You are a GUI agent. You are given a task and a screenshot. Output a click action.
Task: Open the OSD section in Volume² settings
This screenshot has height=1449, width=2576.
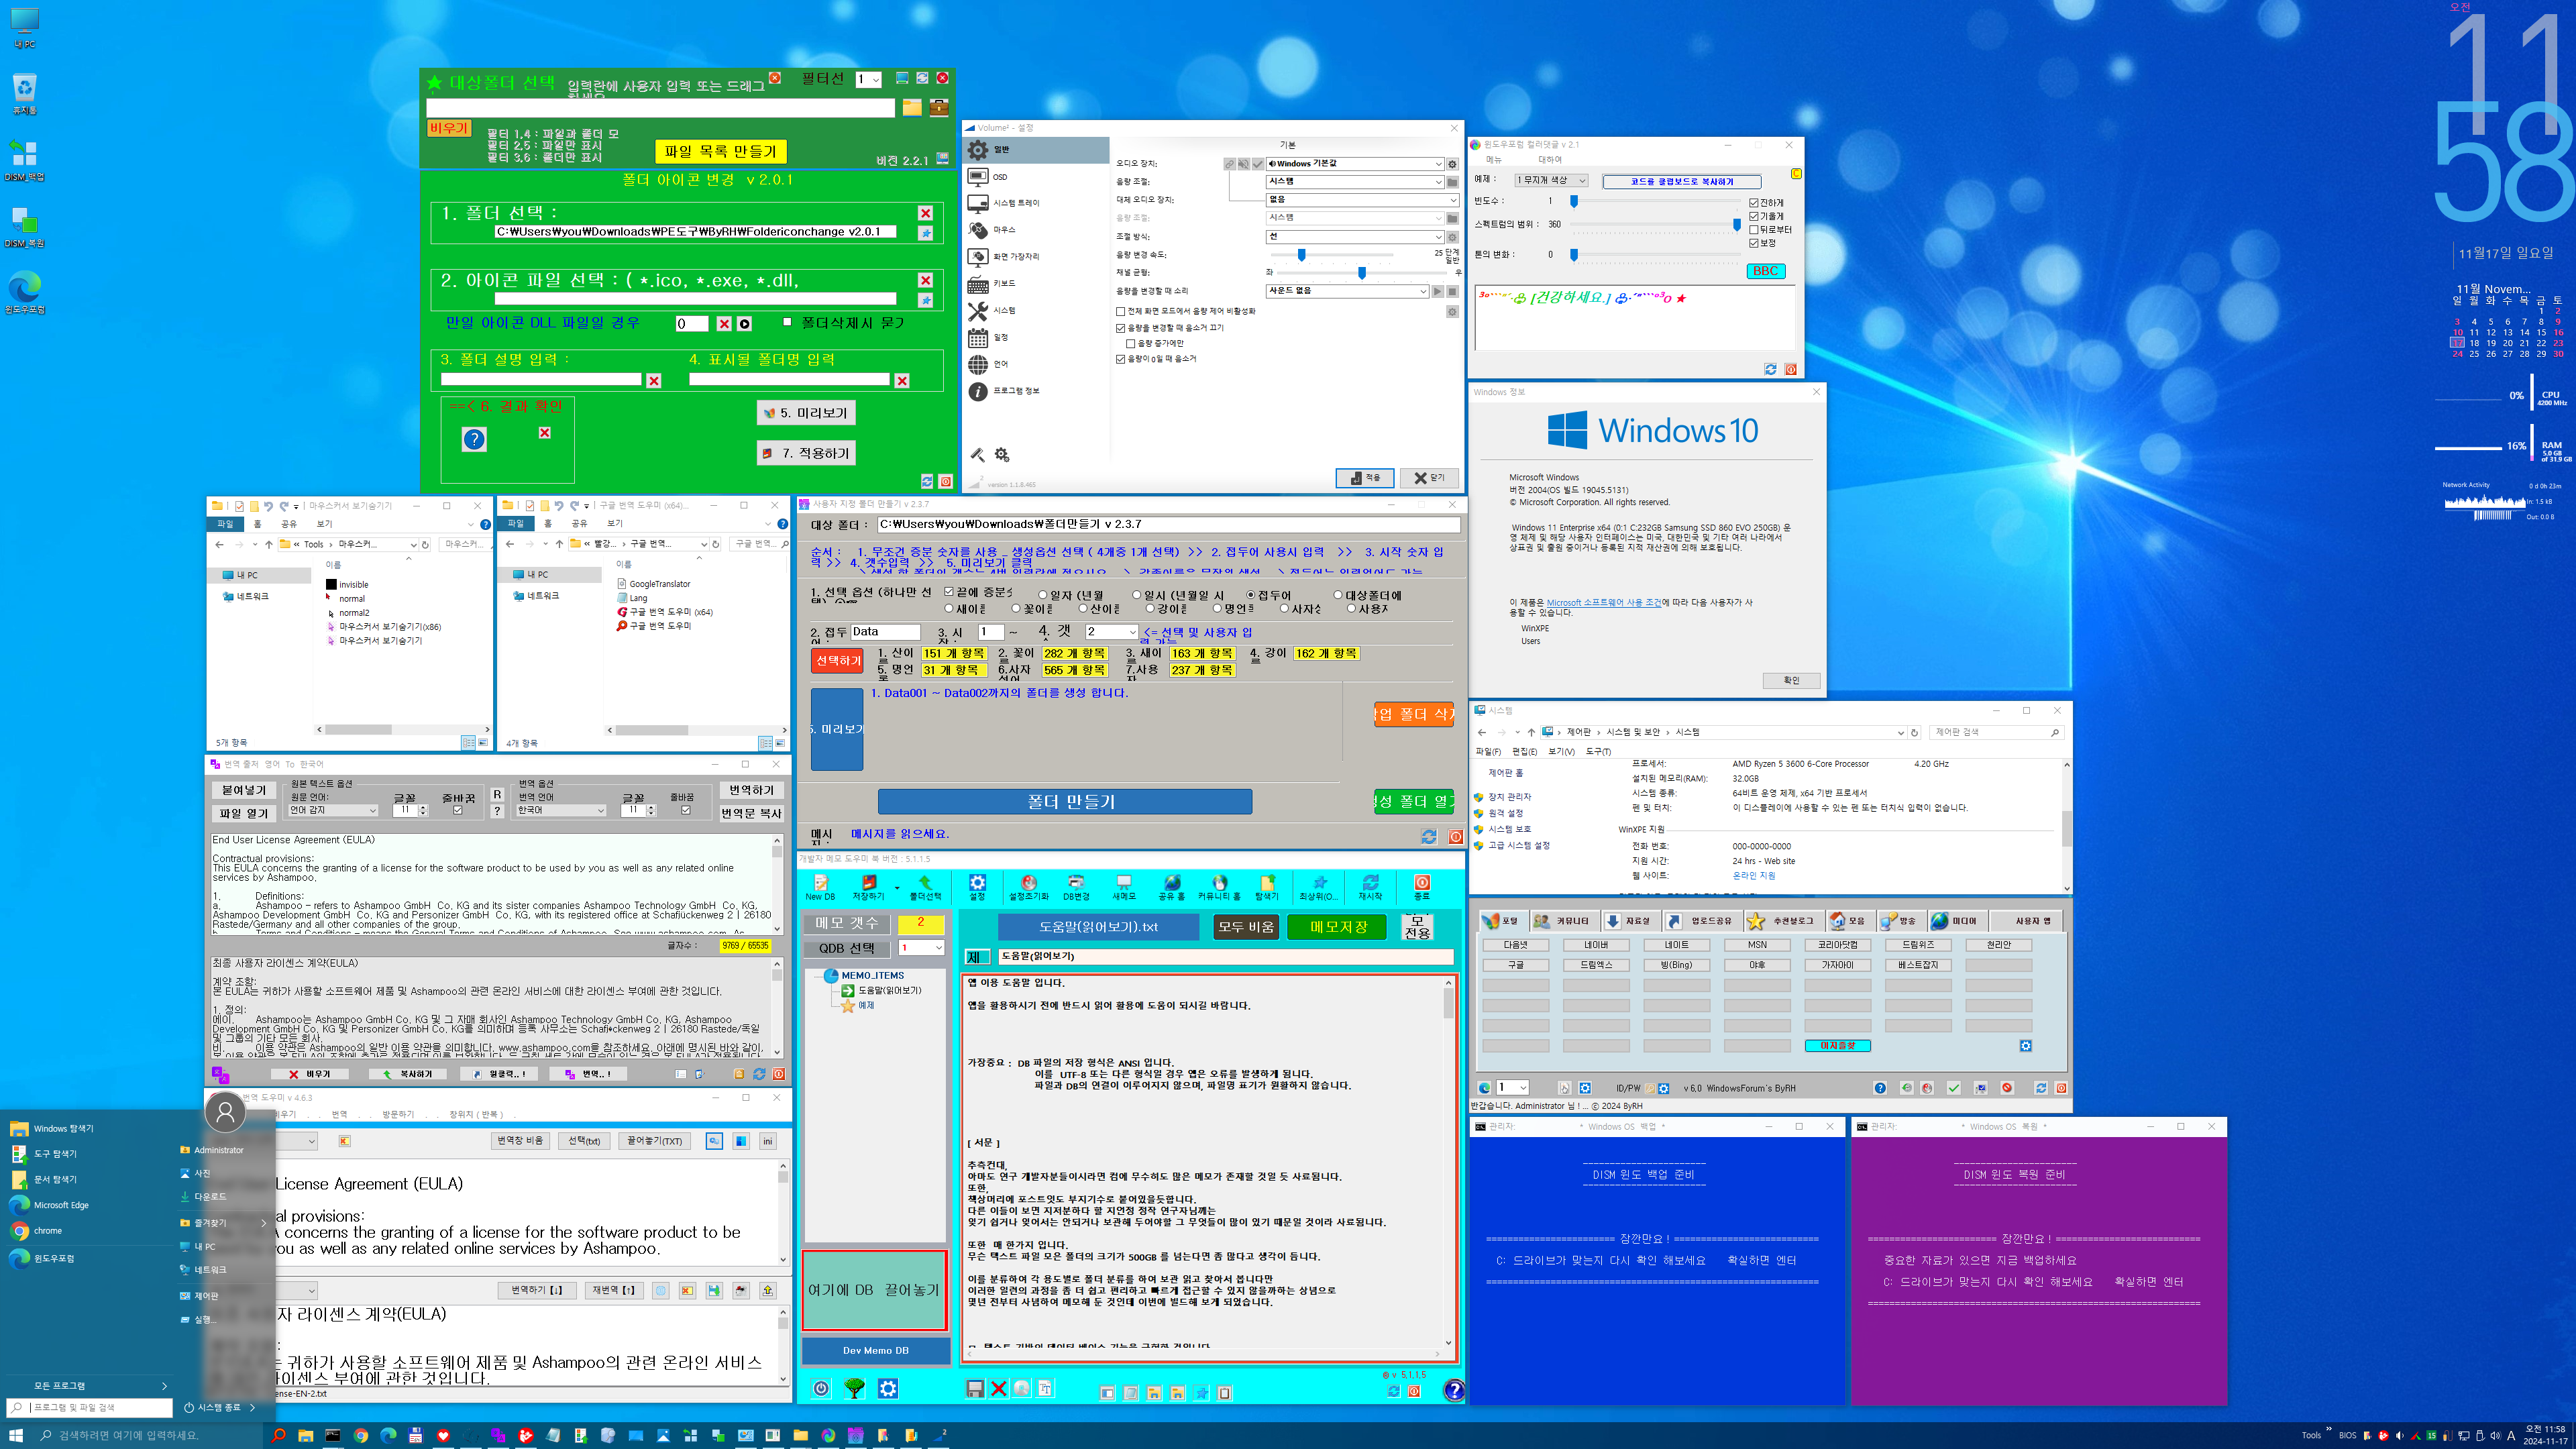coord(1036,176)
